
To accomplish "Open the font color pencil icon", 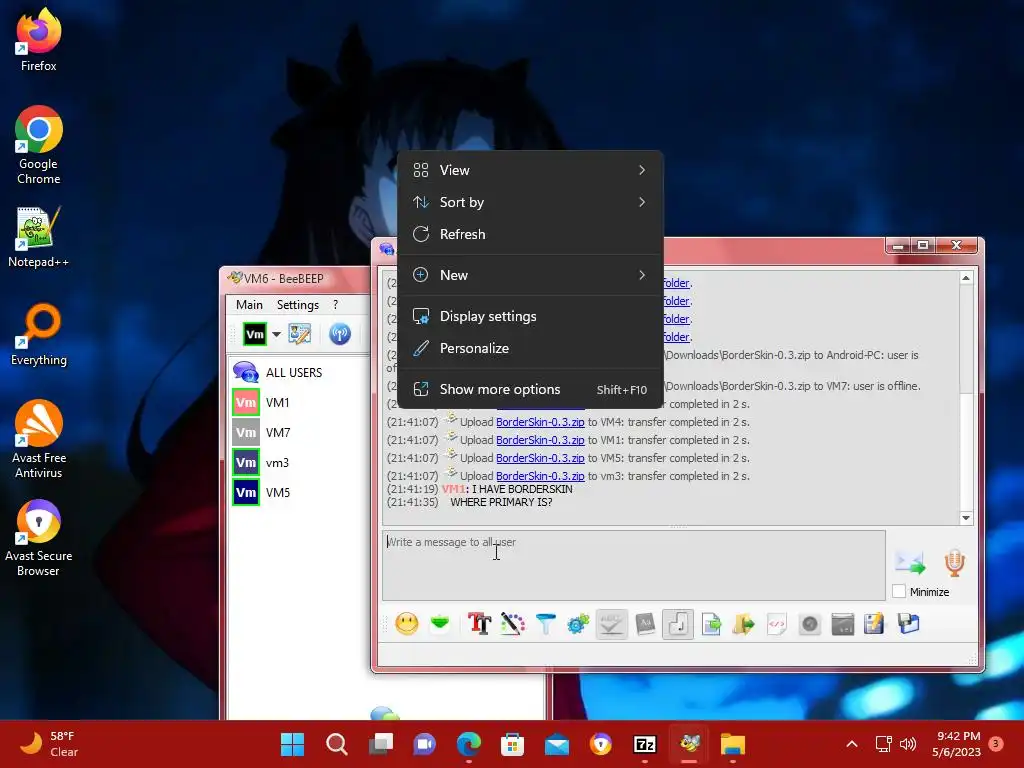I will [x=513, y=624].
